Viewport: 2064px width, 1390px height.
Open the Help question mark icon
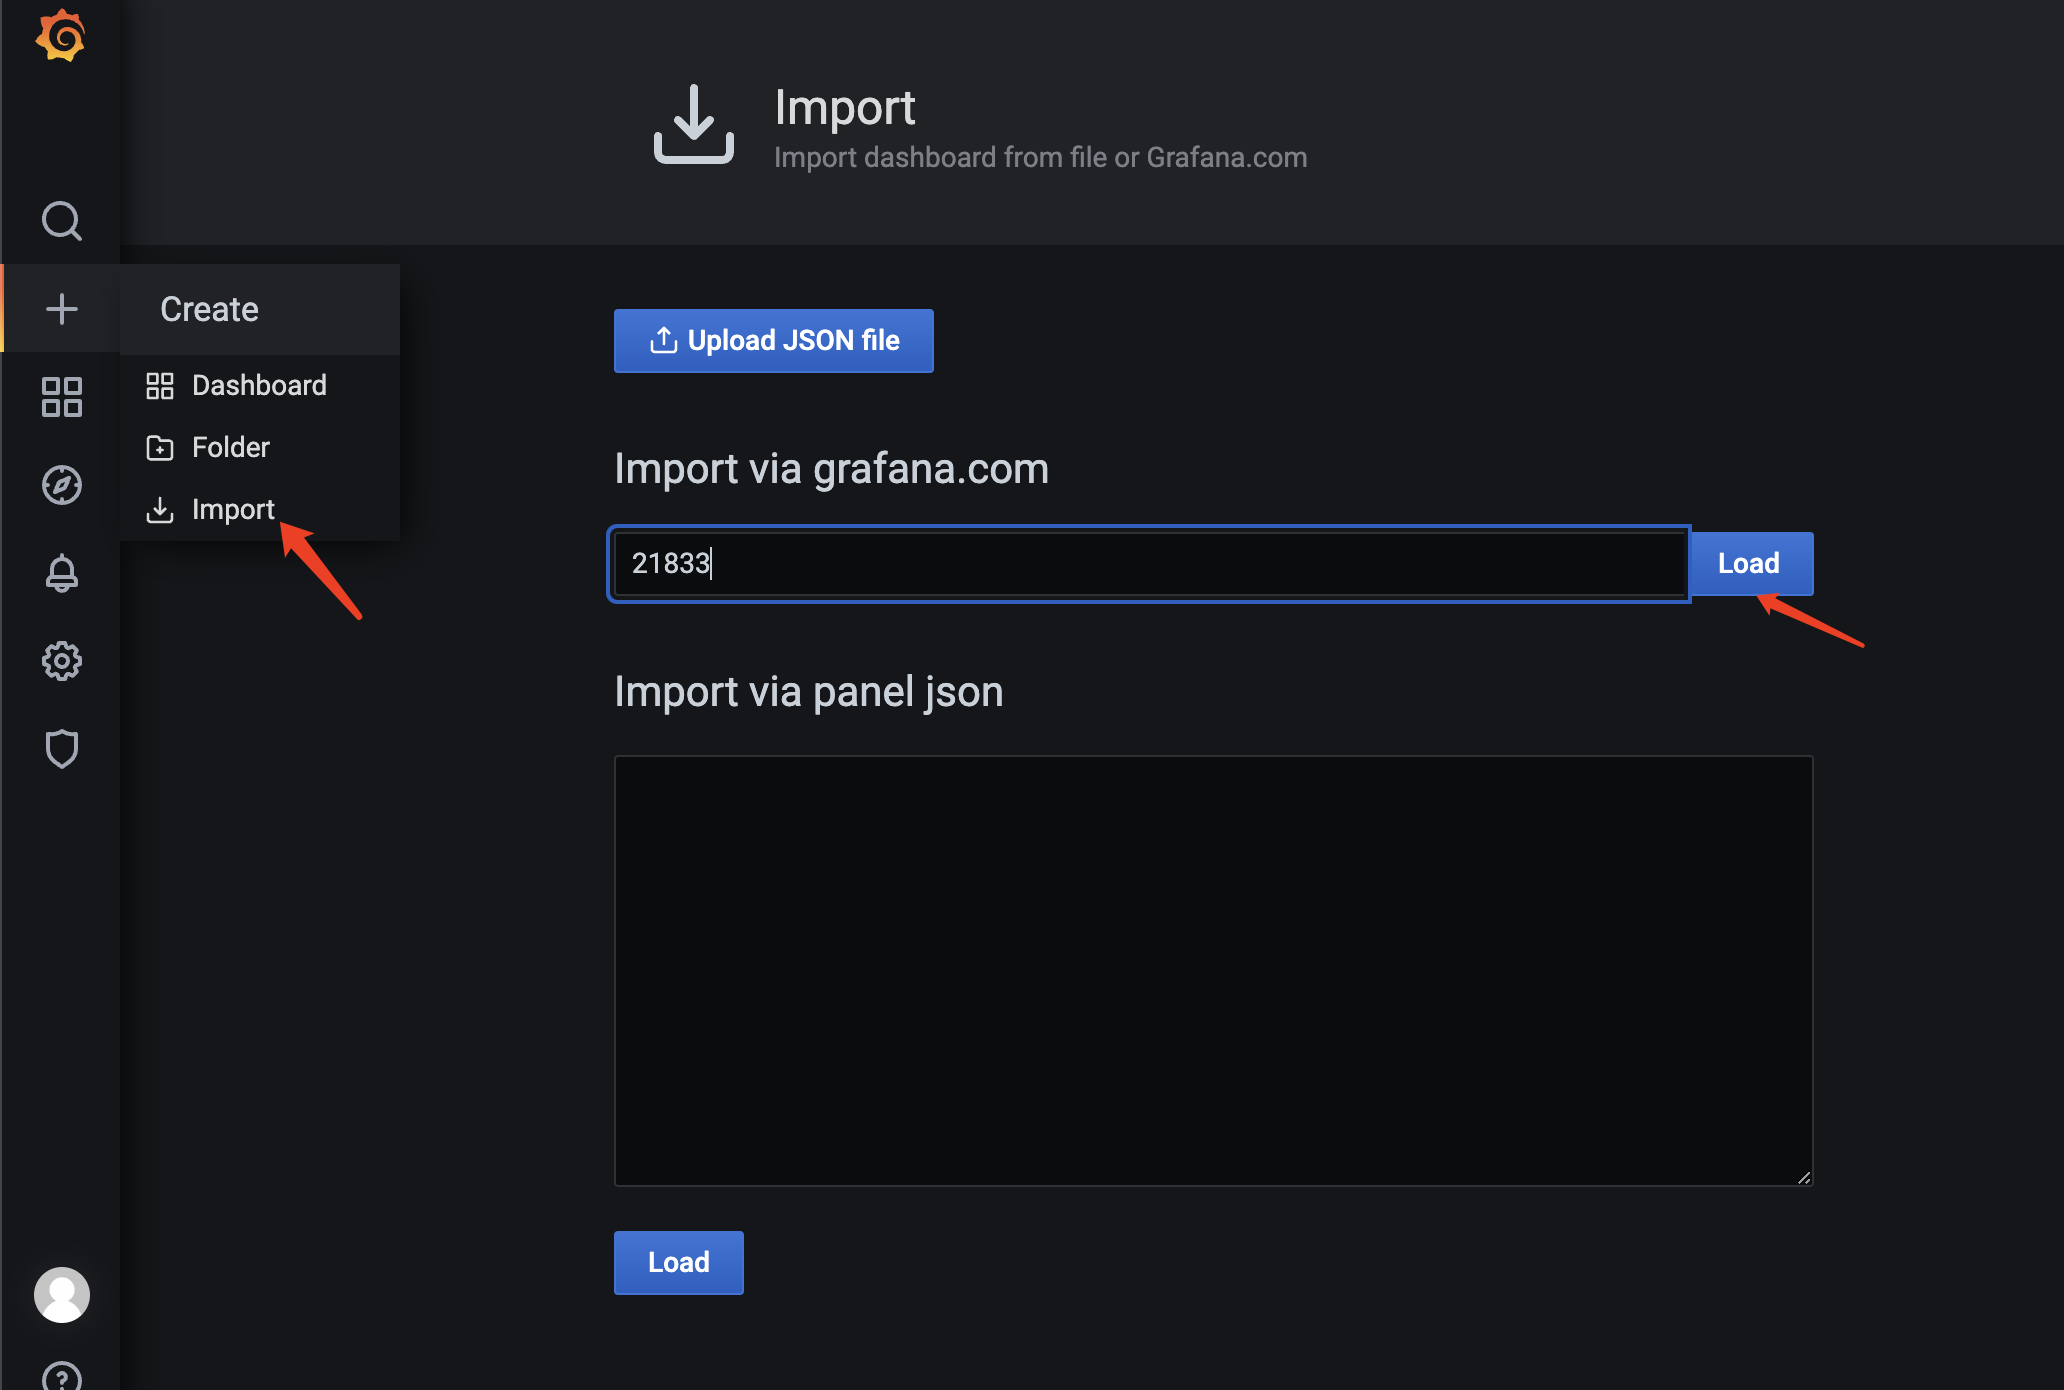(x=61, y=1378)
